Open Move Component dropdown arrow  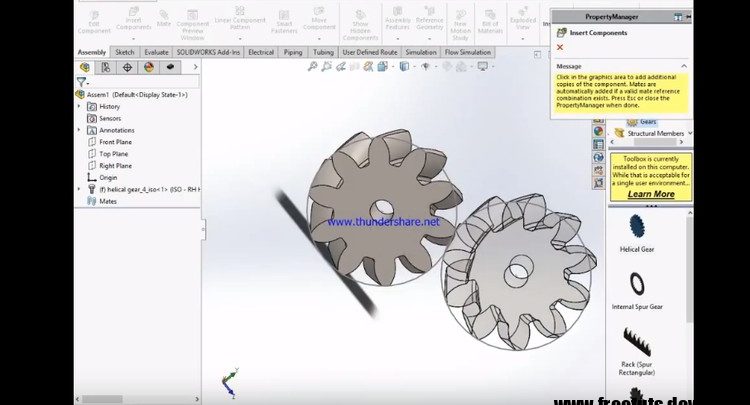click(320, 39)
